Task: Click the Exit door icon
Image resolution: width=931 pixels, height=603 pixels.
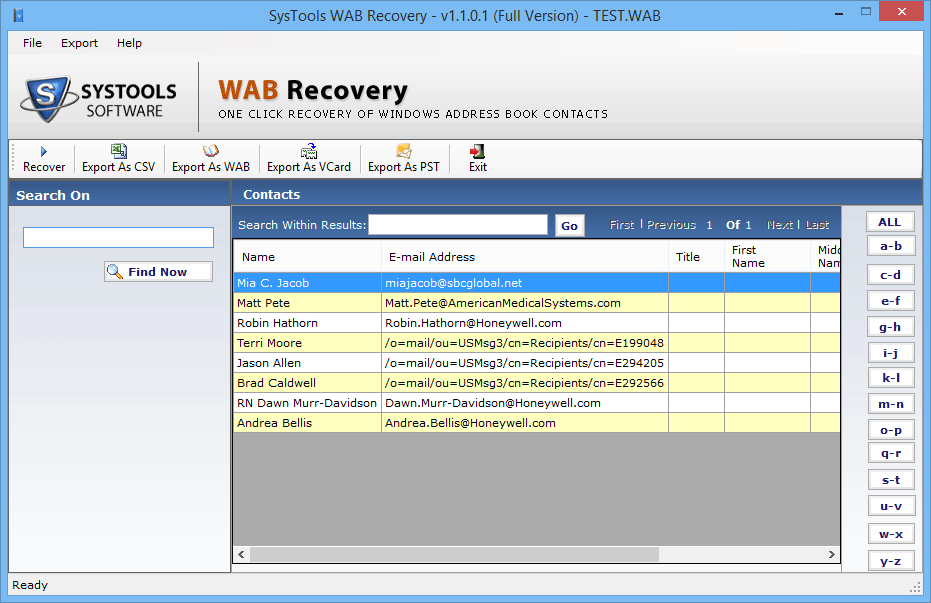Action: (x=477, y=151)
